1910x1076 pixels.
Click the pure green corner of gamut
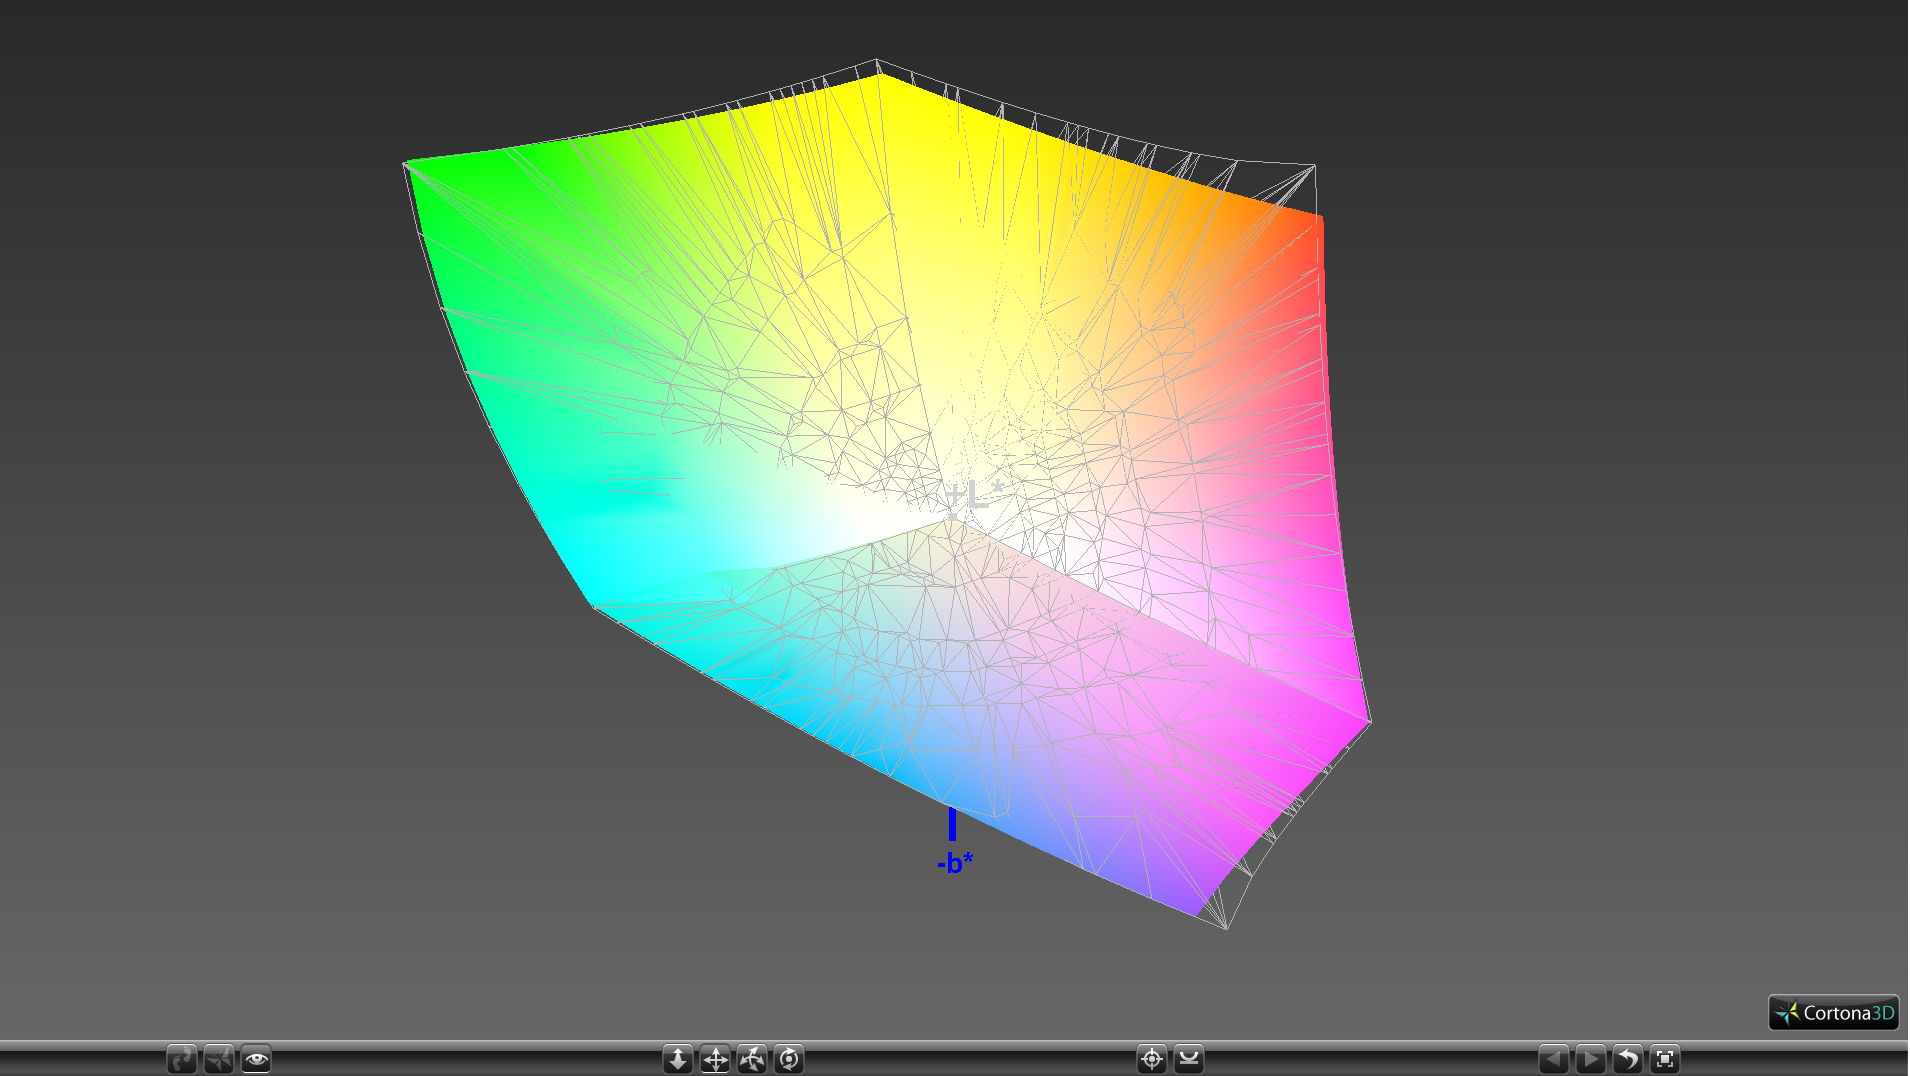pos(412,165)
